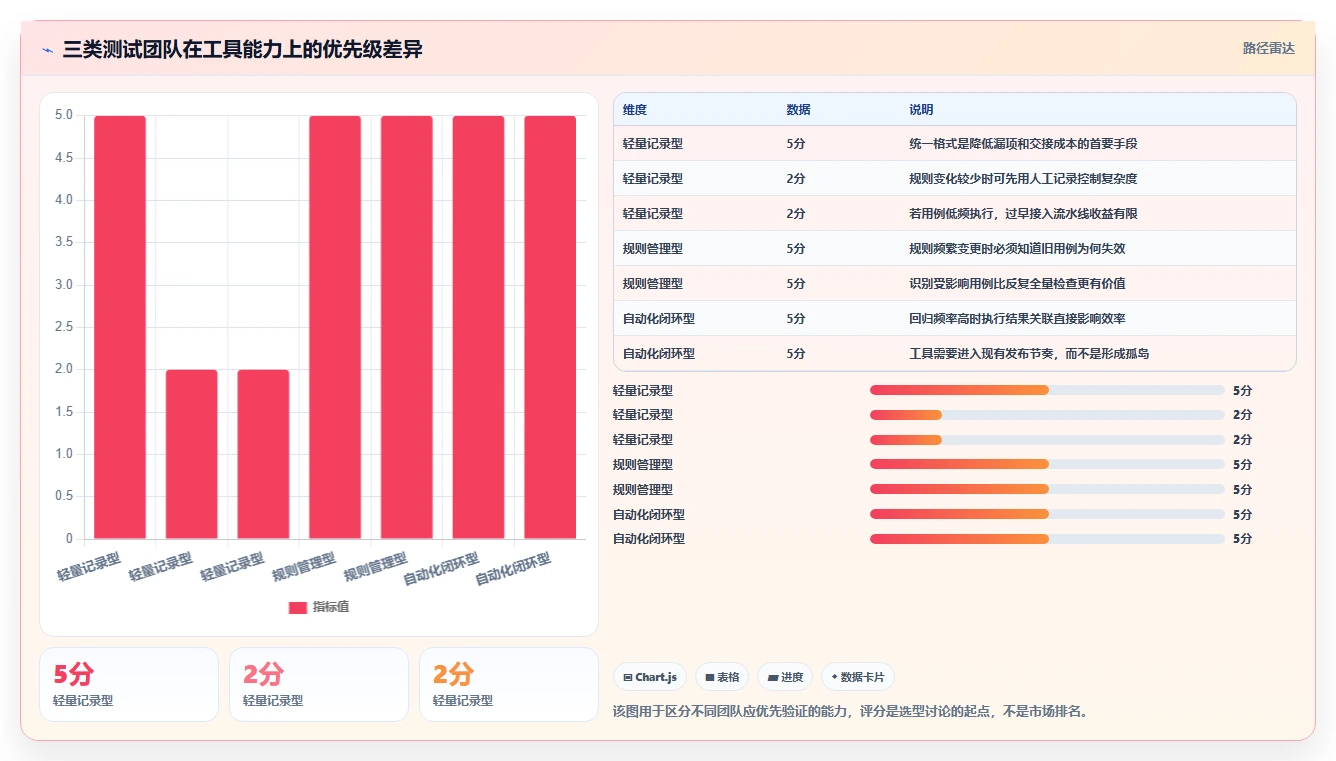1336x761 pixels.
Task: Click the 2.5 y-axis tick label
Action: pyautogui.click(x=64, y=327)
